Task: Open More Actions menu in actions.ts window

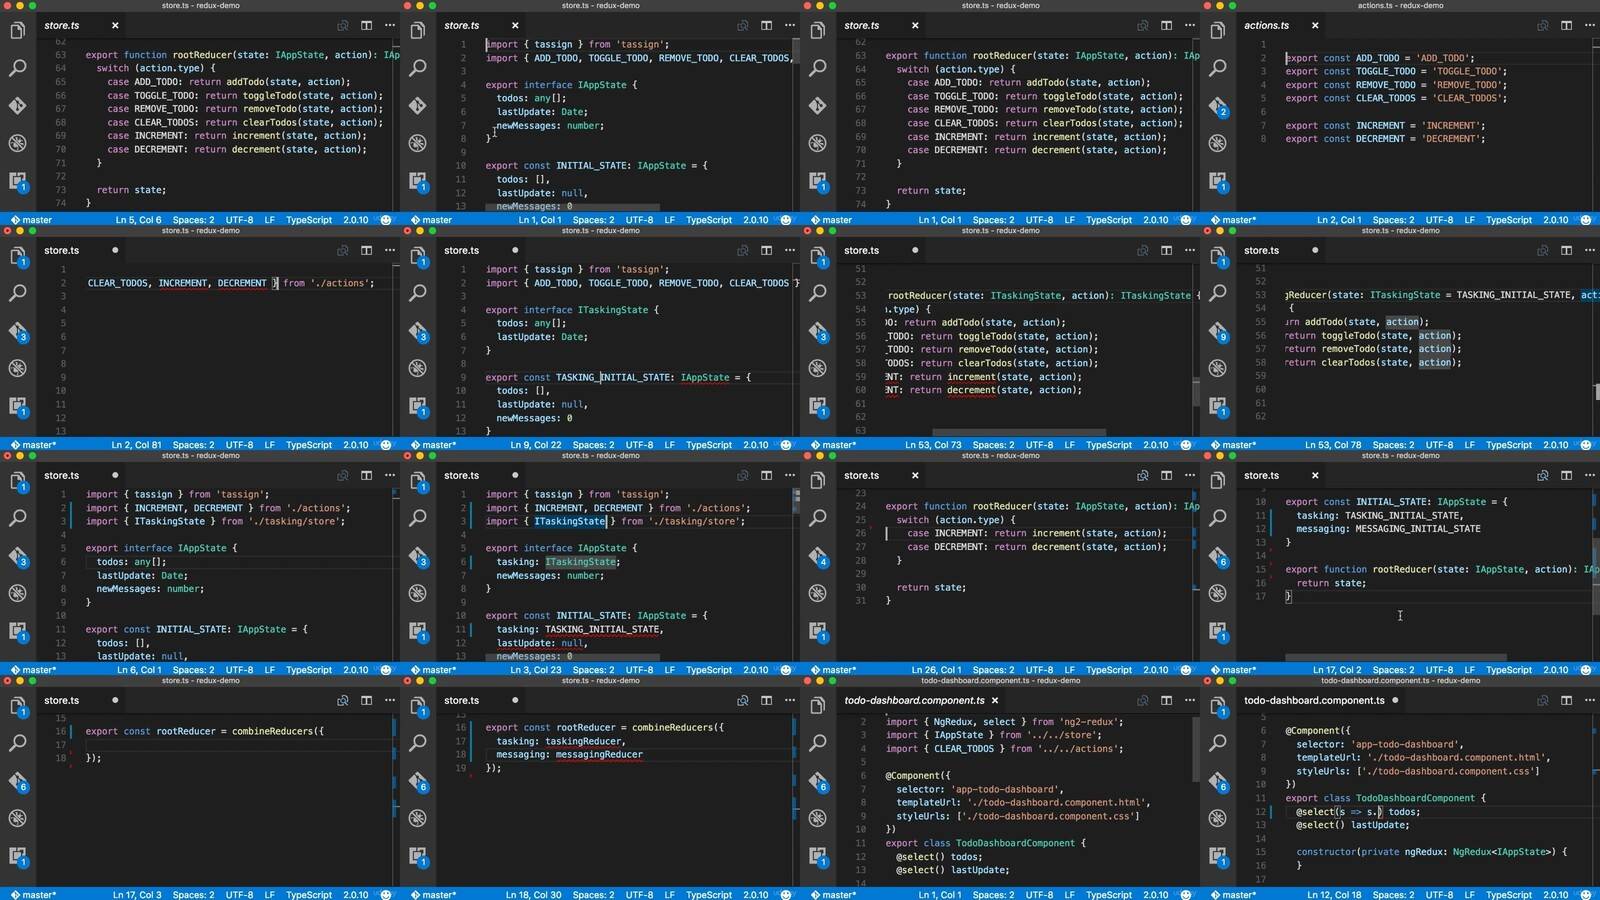Action: pyautogui.click(x=1589, y=26)
